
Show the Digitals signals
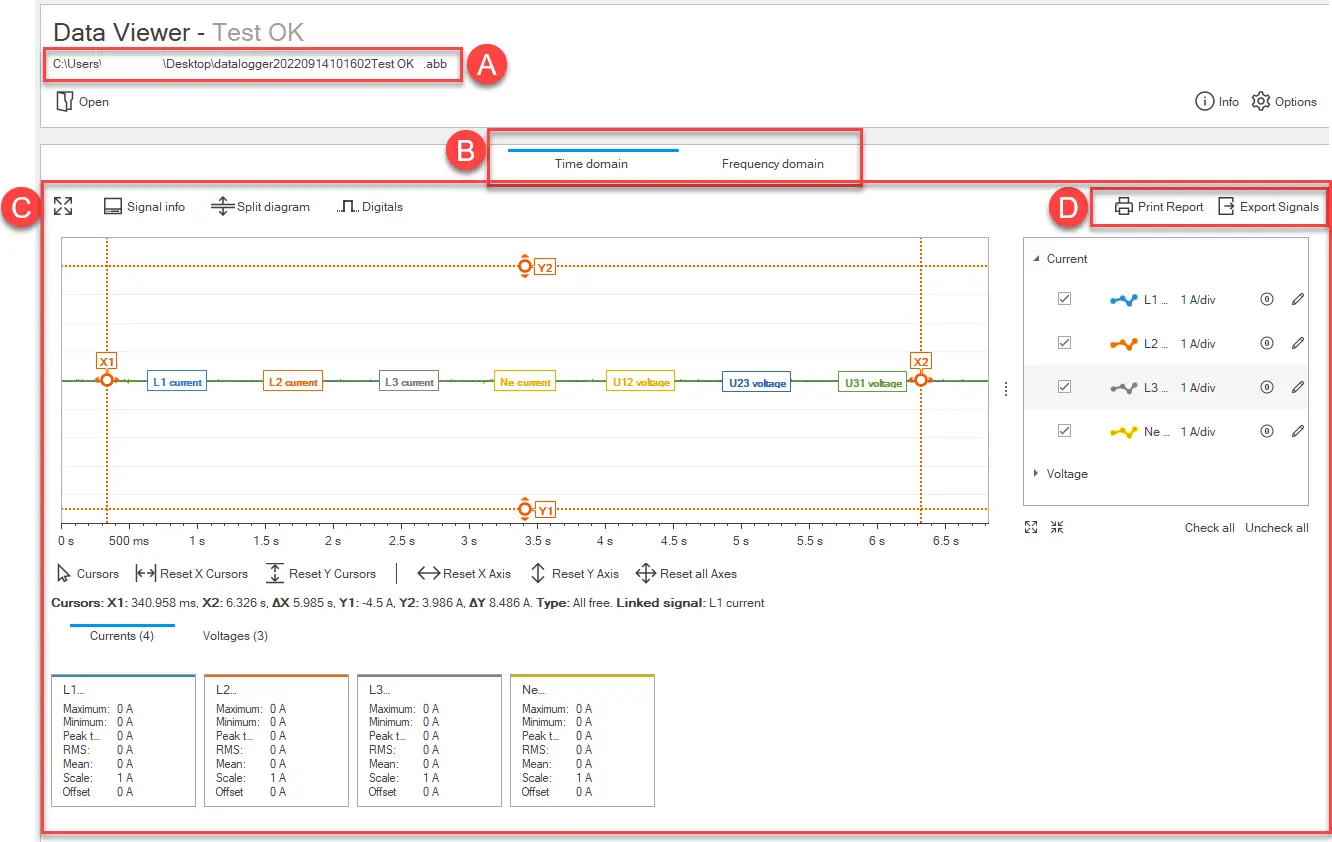click(347, 207)
